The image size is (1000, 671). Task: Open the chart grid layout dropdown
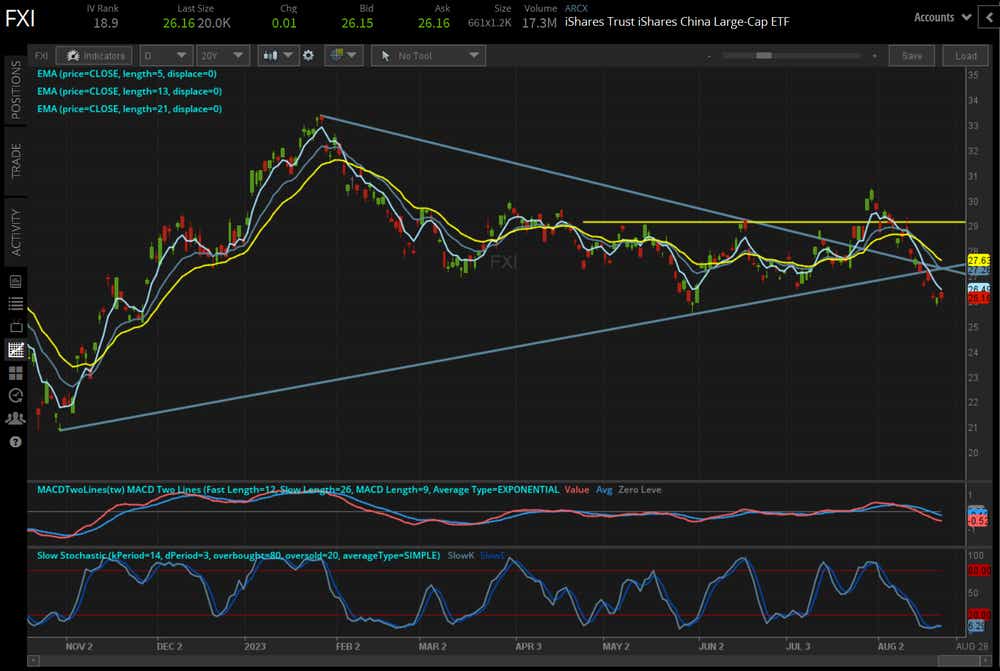[343, 56]
